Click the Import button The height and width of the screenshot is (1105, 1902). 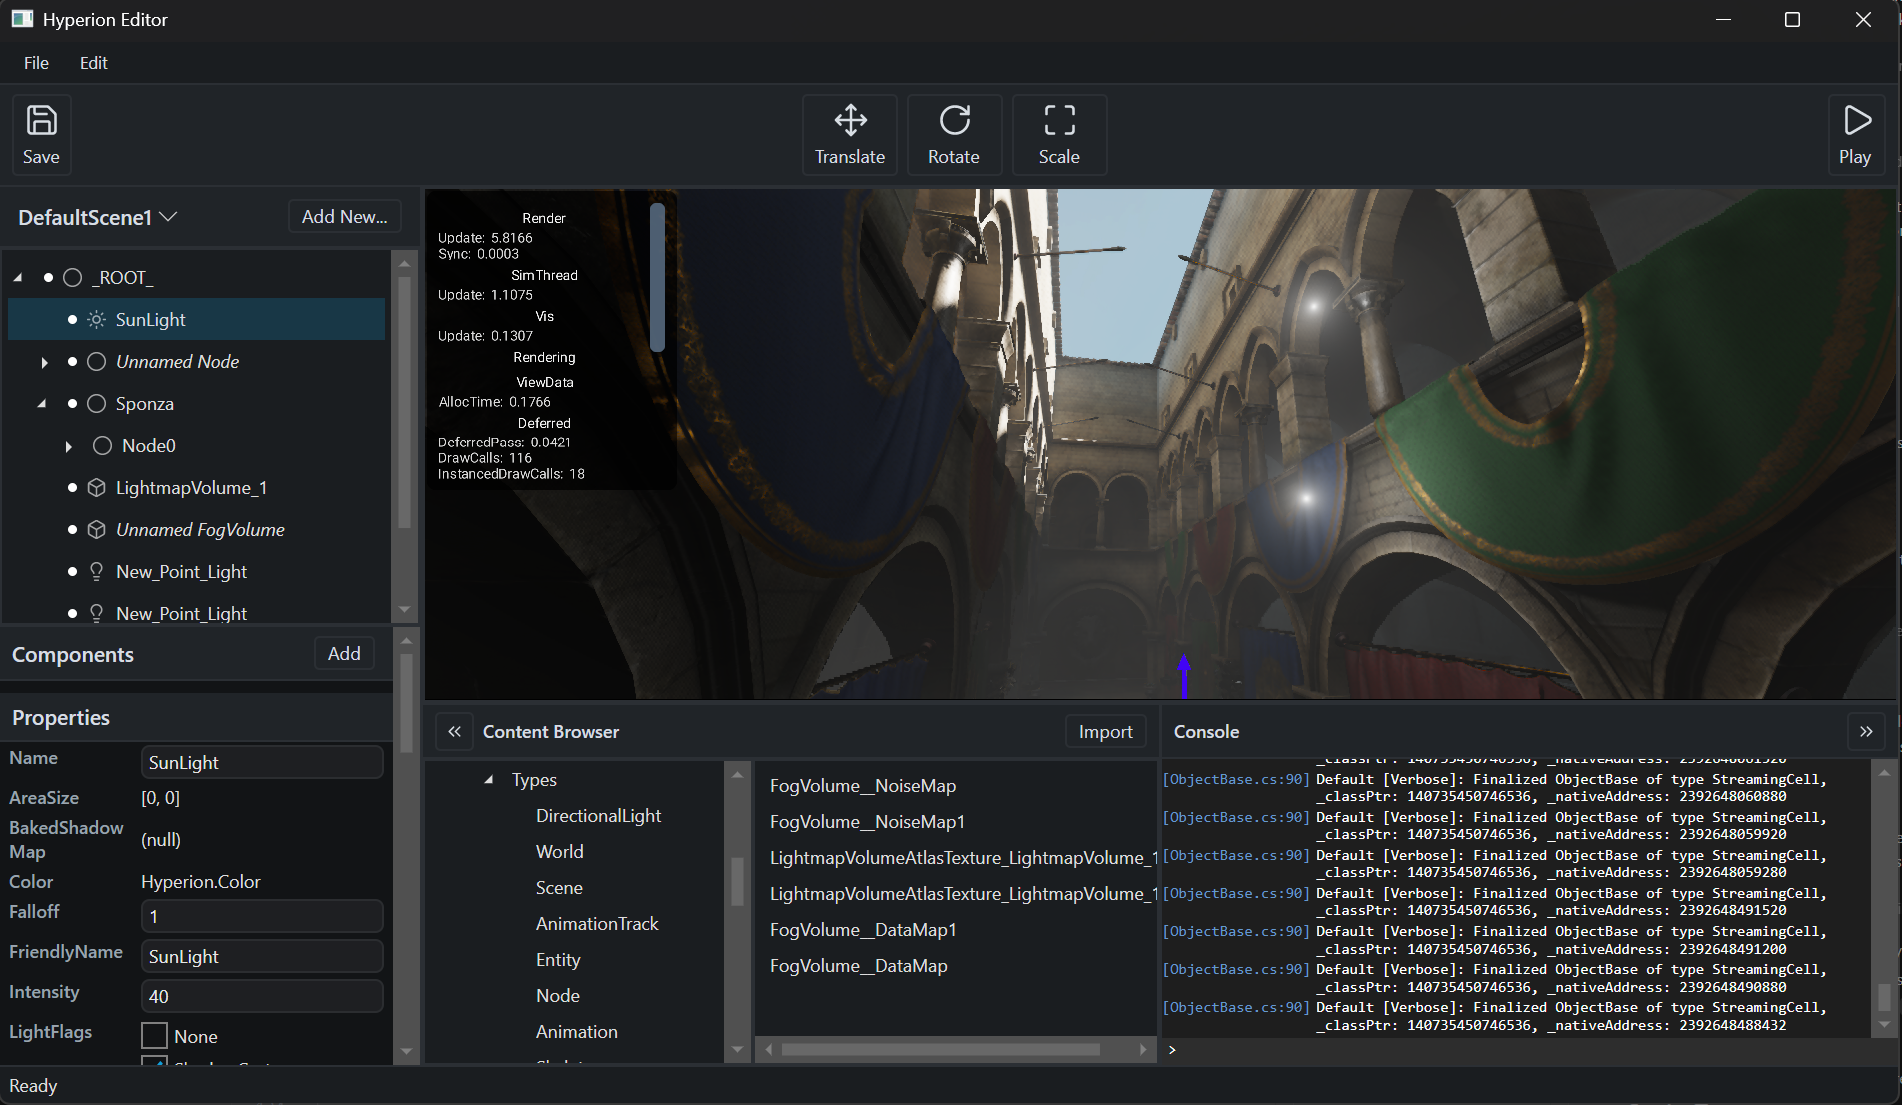click(1105, 732)
